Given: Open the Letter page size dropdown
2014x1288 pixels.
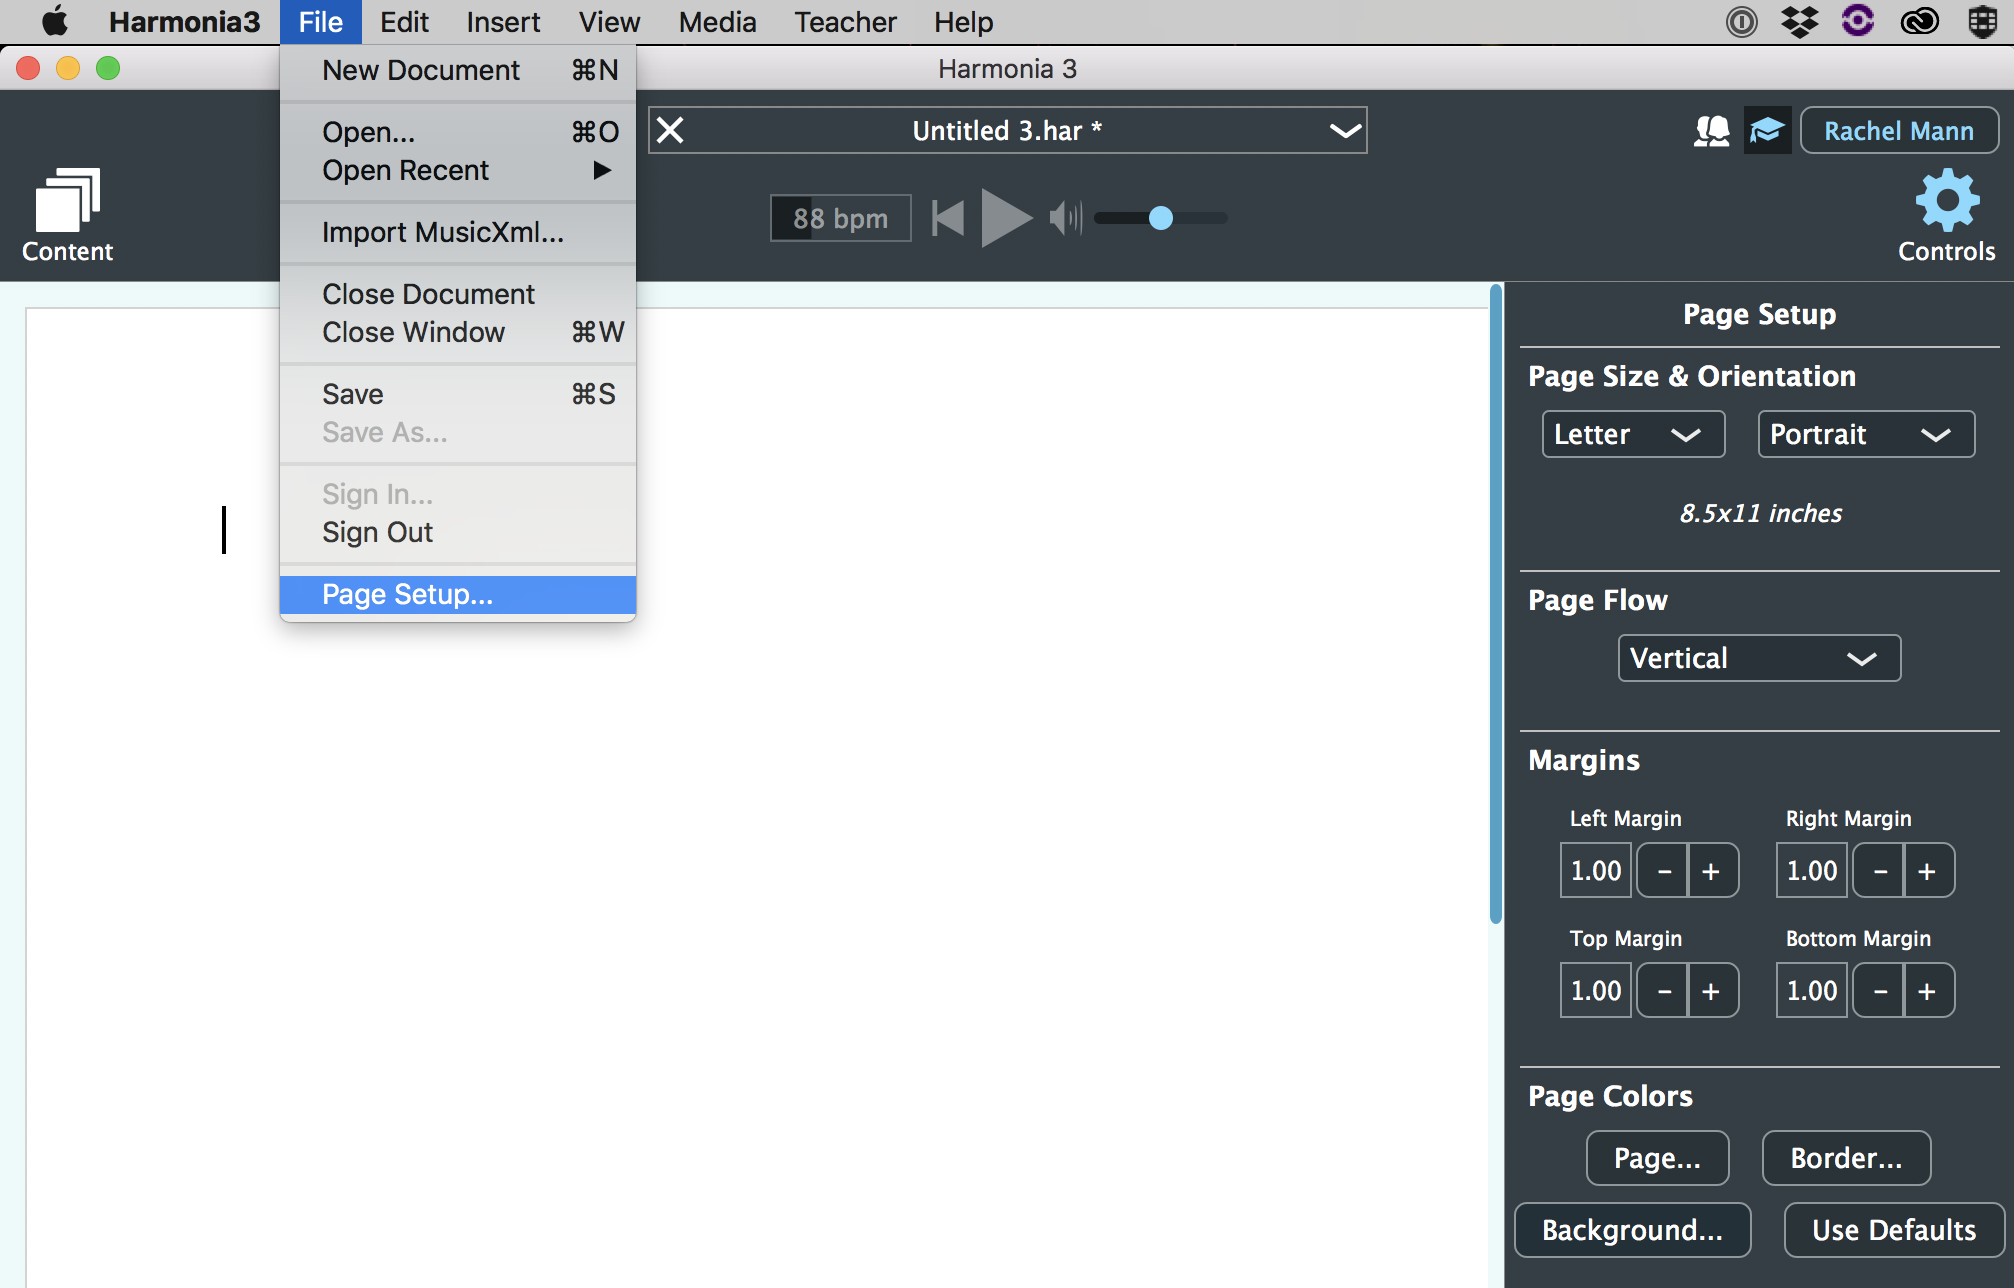Looking at the screenshot, I should (x=1633, y=434).
